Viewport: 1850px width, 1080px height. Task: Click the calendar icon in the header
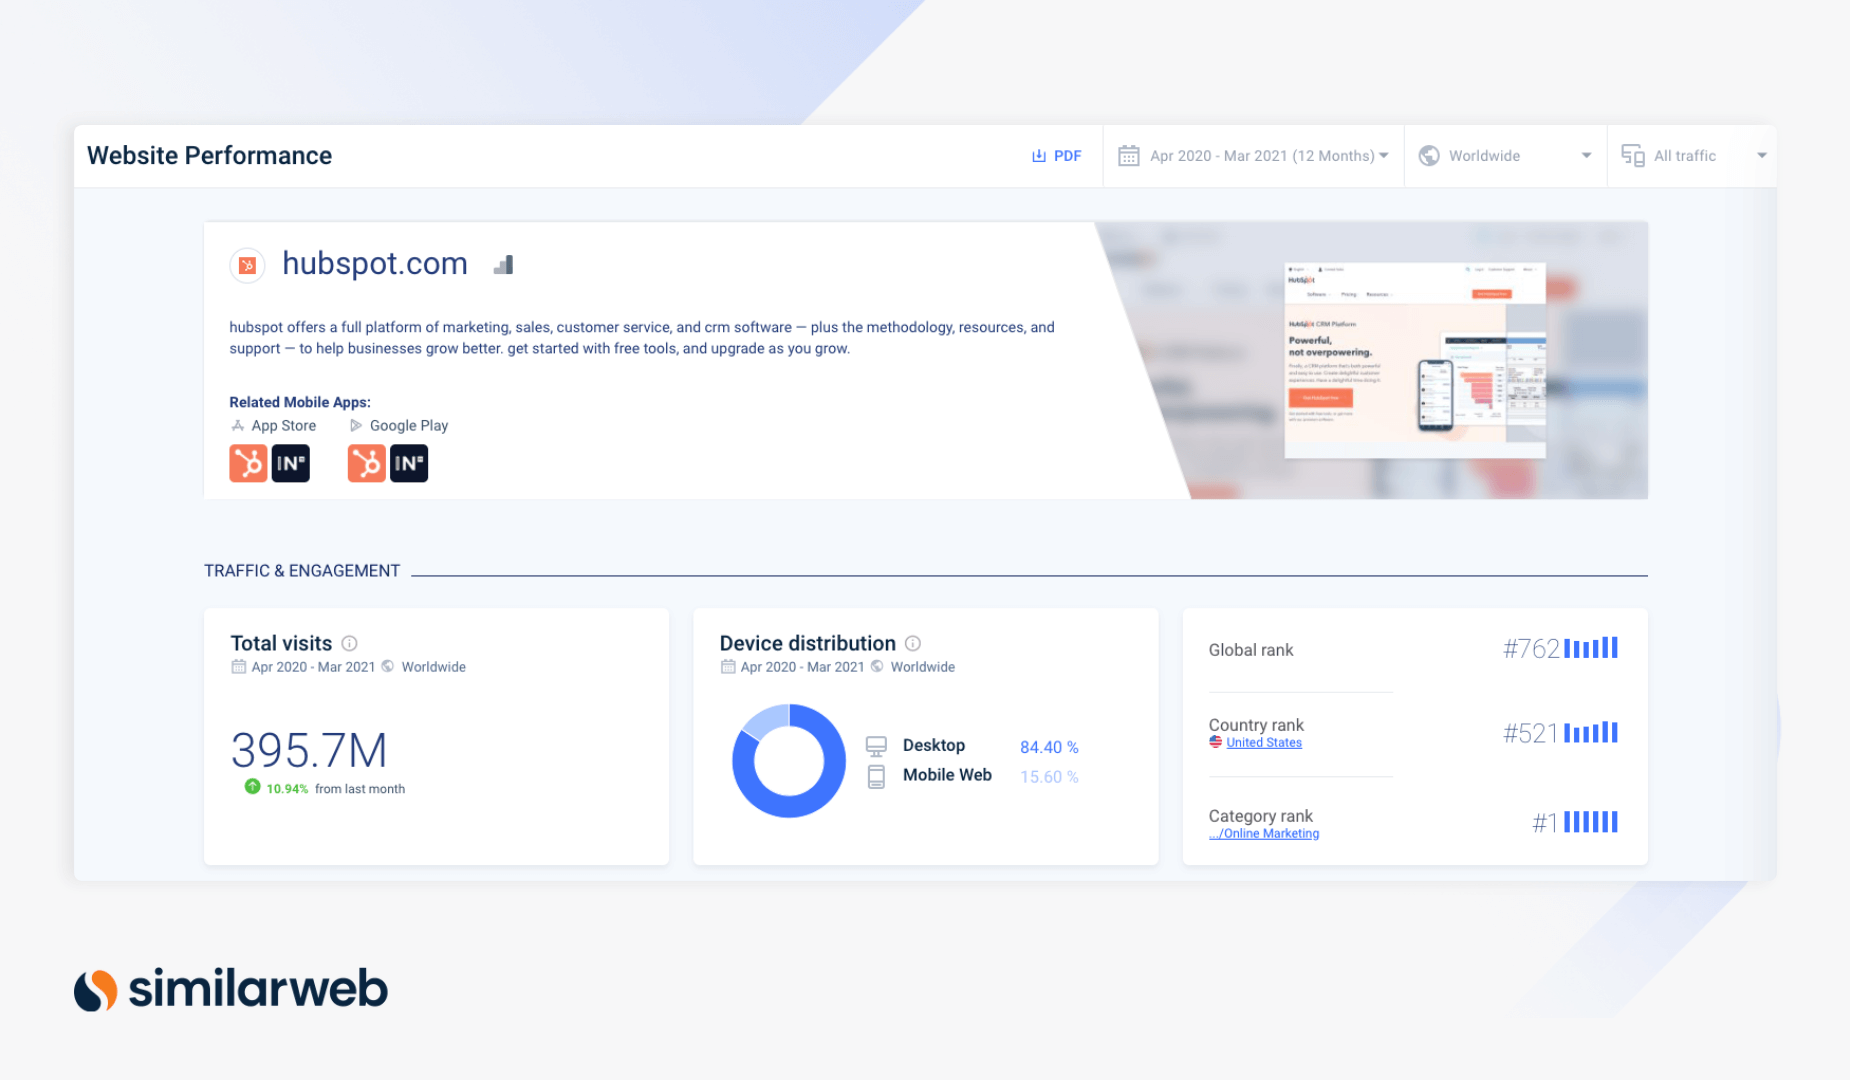click(x=1129, y=156)
